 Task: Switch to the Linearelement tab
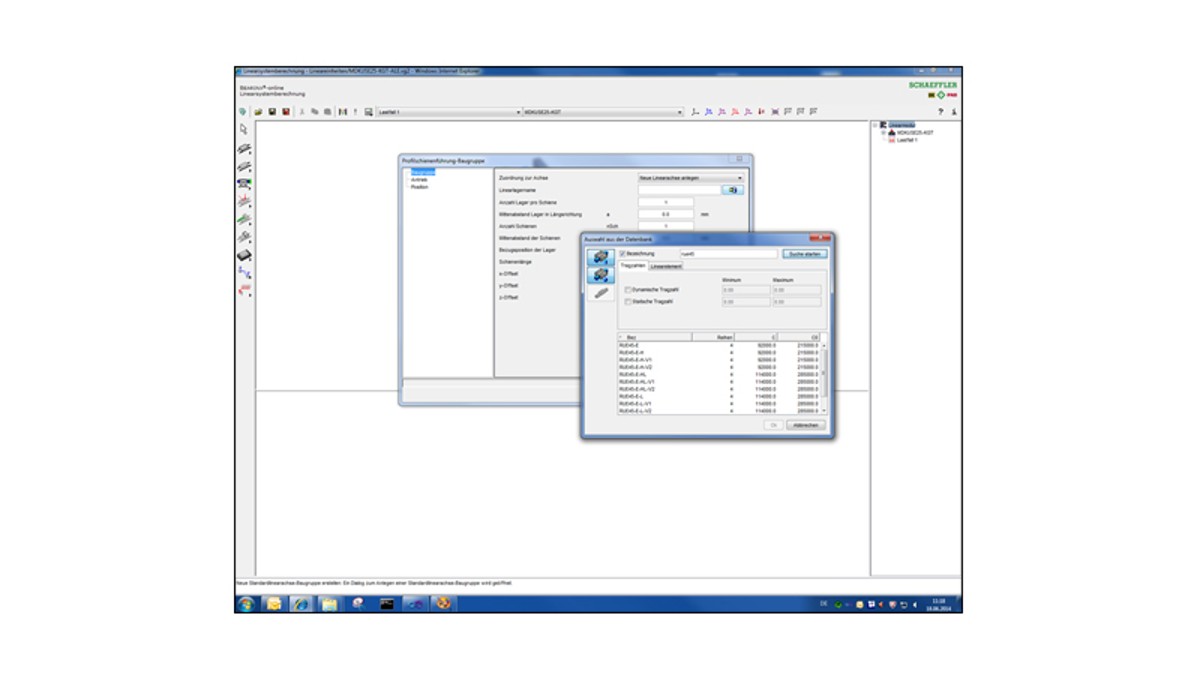pyautogui.click(x=666, y=267)
